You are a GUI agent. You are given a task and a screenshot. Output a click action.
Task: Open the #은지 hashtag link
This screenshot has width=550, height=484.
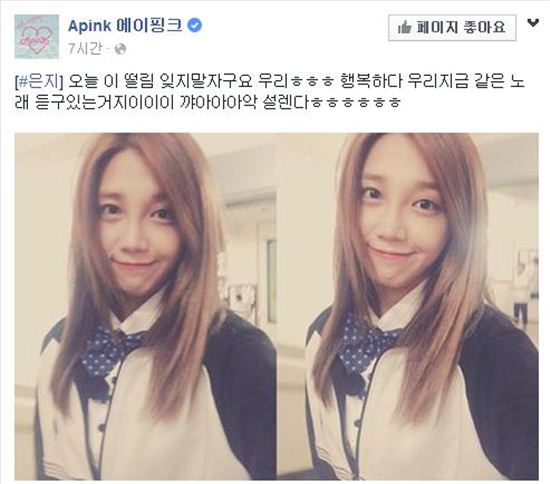pos(40,82)
